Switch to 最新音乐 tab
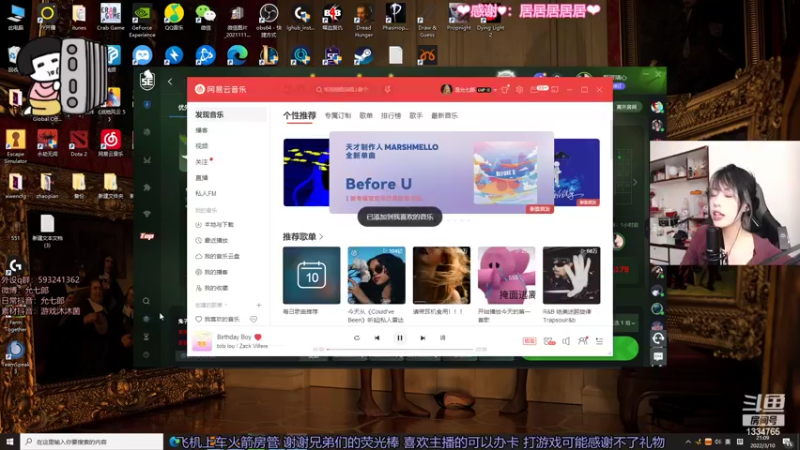Viewport: 800px width, 450px height. (x=444, y=116)
